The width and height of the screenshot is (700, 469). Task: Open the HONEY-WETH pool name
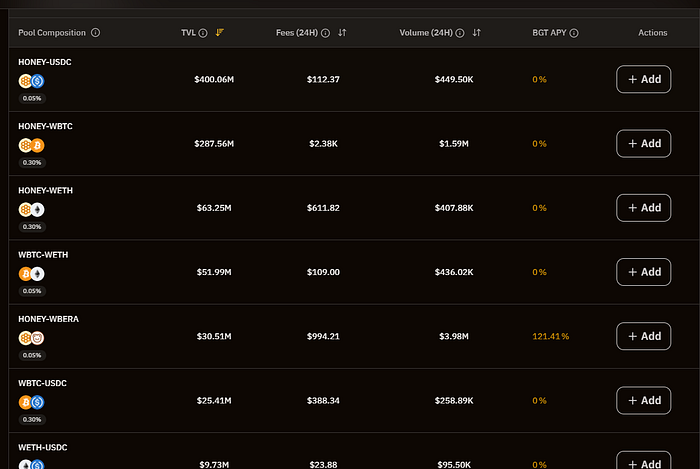pyautogui.click(x=45, y=191)
